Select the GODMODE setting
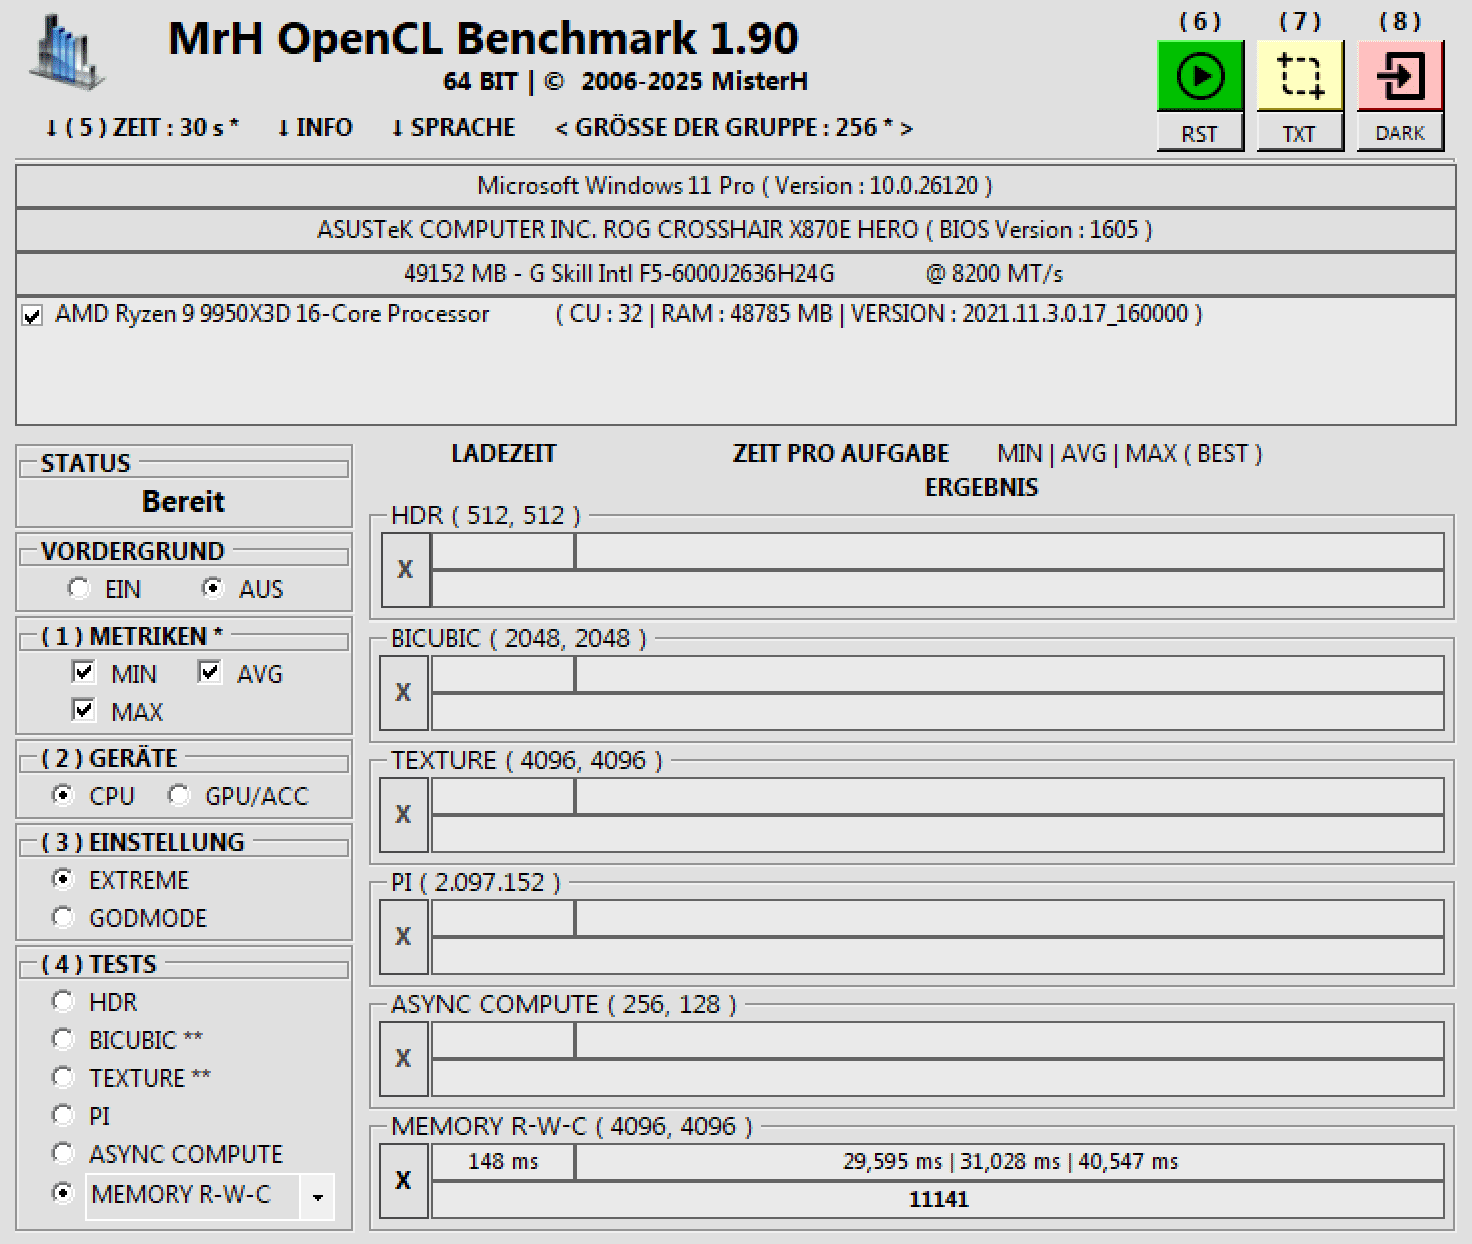Screen dimensions: 1472x1244 tap(63, 917)
